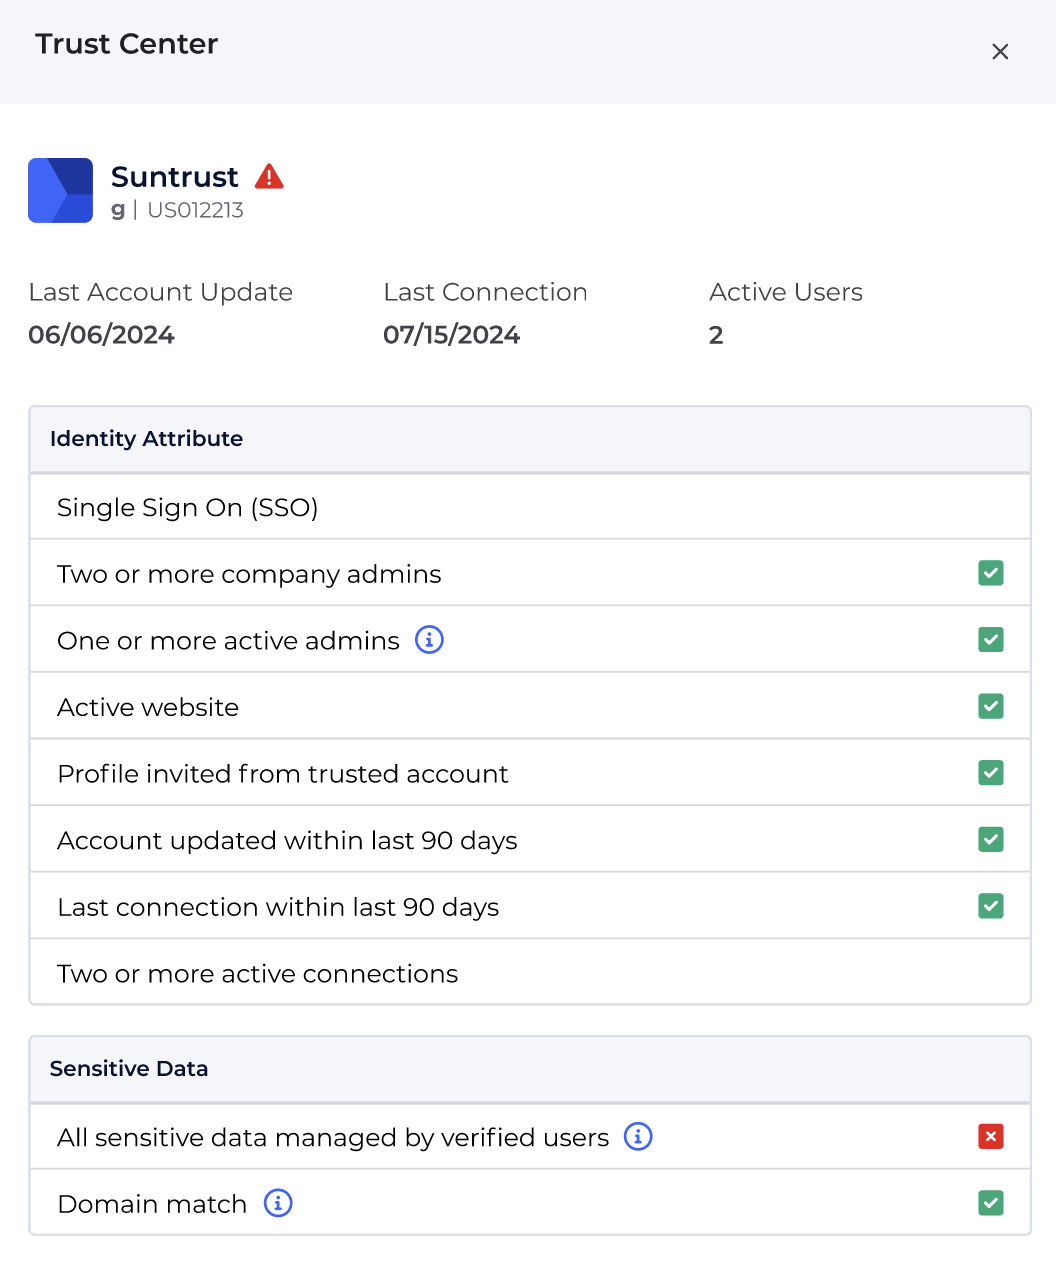
Task: Click the US012213 account ID
Action: (196, 210)
